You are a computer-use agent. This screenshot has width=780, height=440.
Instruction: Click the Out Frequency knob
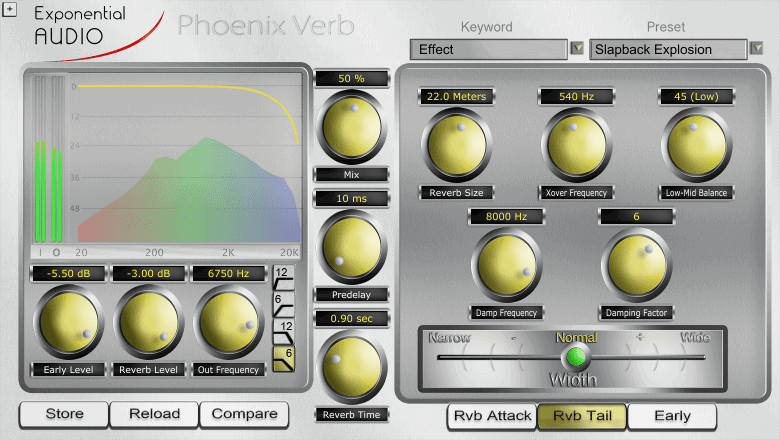click(x=228, y=322)
